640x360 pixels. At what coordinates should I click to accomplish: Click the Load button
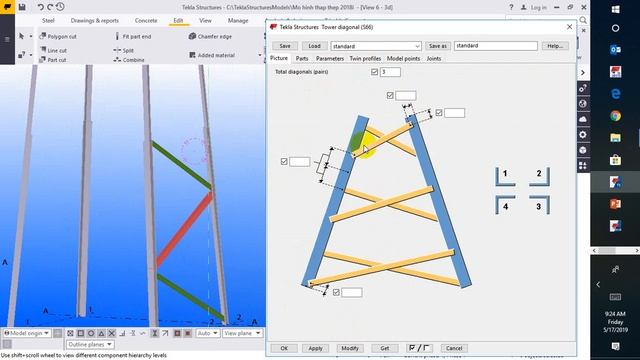coord(314,46)
